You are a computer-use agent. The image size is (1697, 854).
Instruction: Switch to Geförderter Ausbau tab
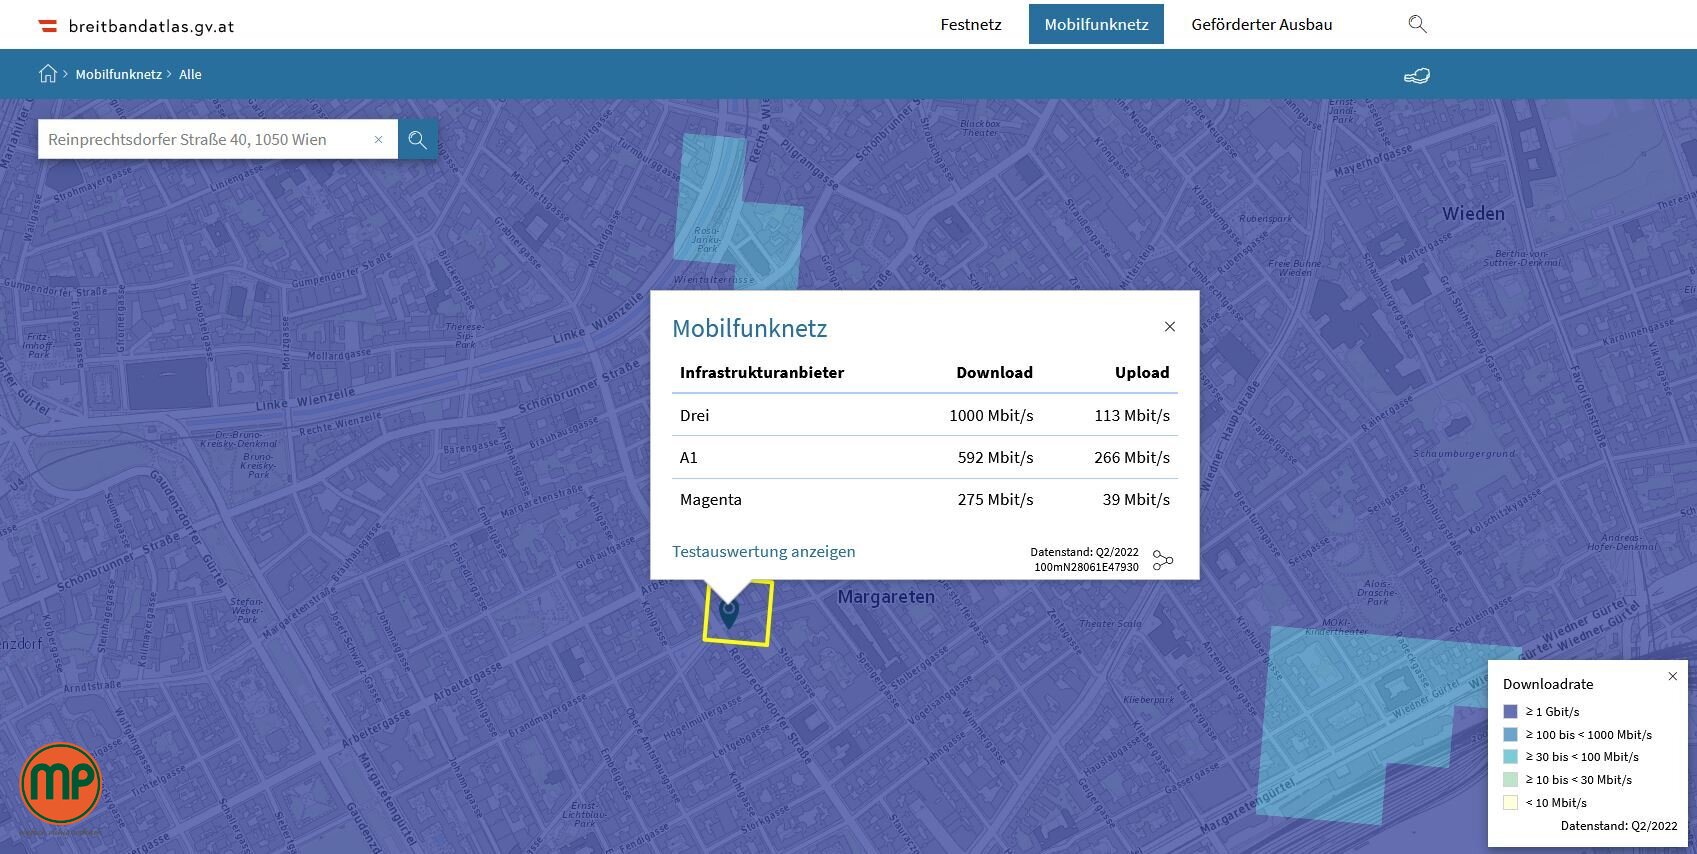pos(1261,25)
